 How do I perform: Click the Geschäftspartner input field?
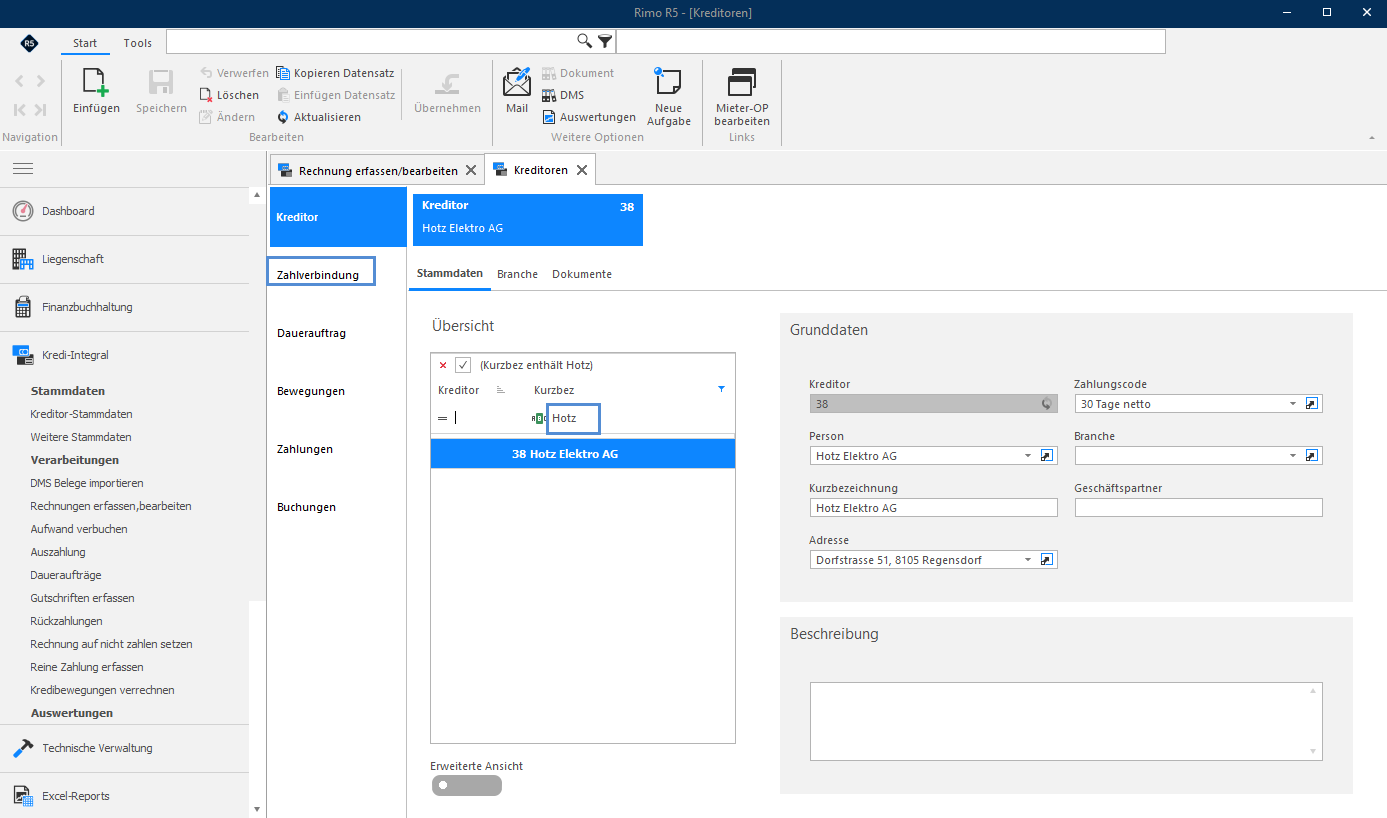pos(1198,508)
